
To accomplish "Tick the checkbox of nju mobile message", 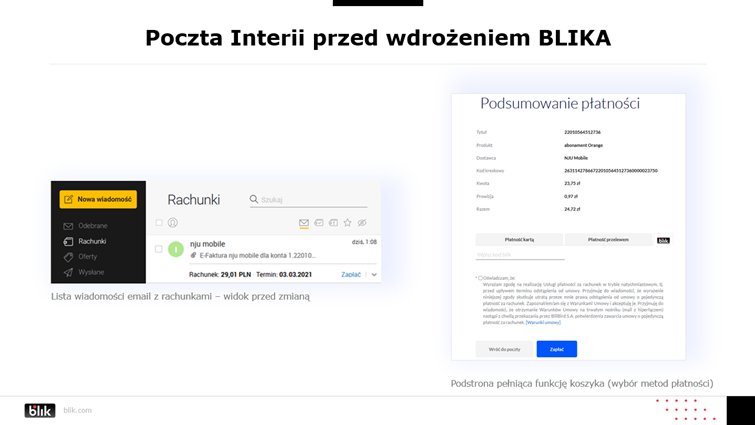I will point(158,249).
